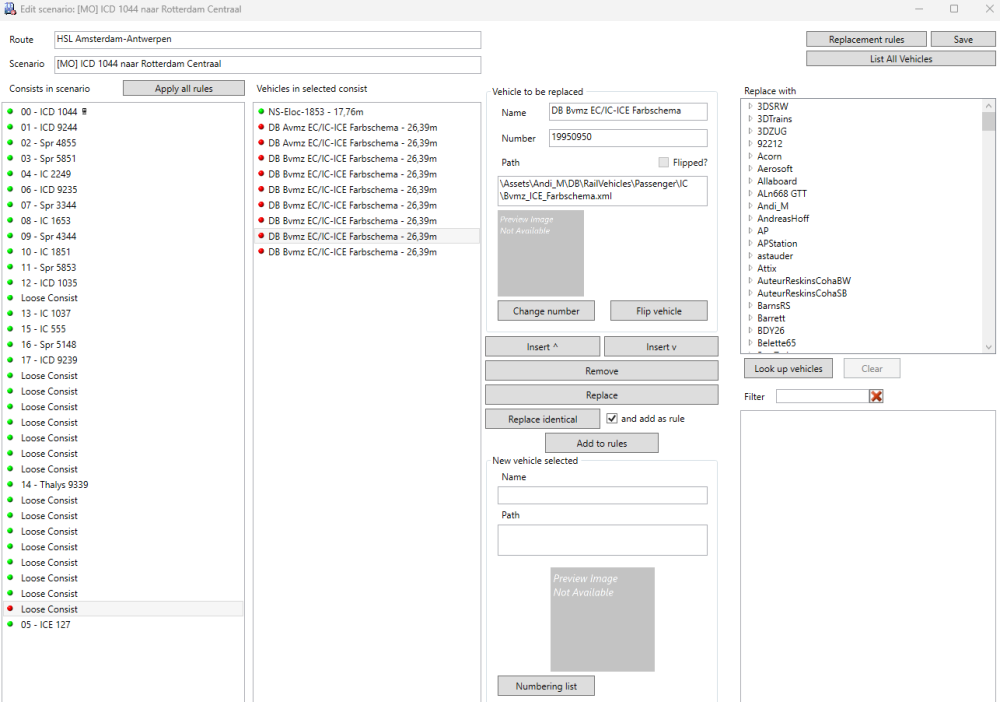
Task: Click the app icon in the title bar
Action: pyautogui.click(x=11, y=9)
